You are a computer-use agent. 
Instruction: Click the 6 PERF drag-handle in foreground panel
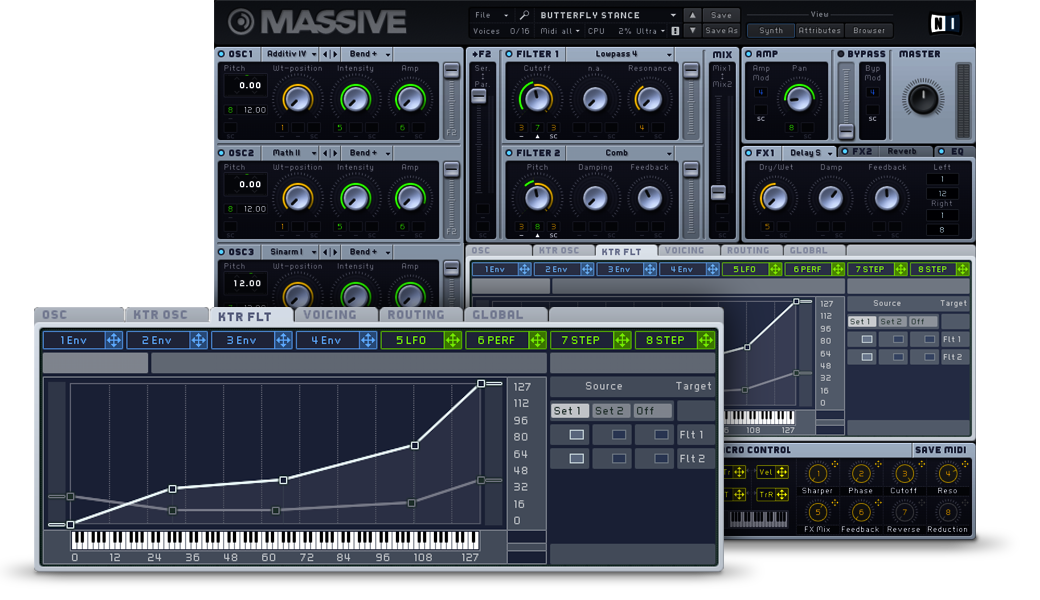[x=537, y=340]
